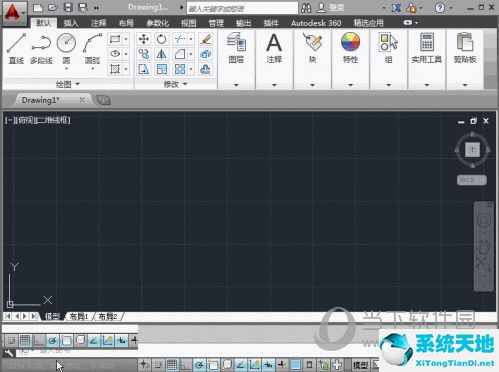Toggle Transparency display in the status bar
The image size is (499, 372).
[x=295, y=365]
